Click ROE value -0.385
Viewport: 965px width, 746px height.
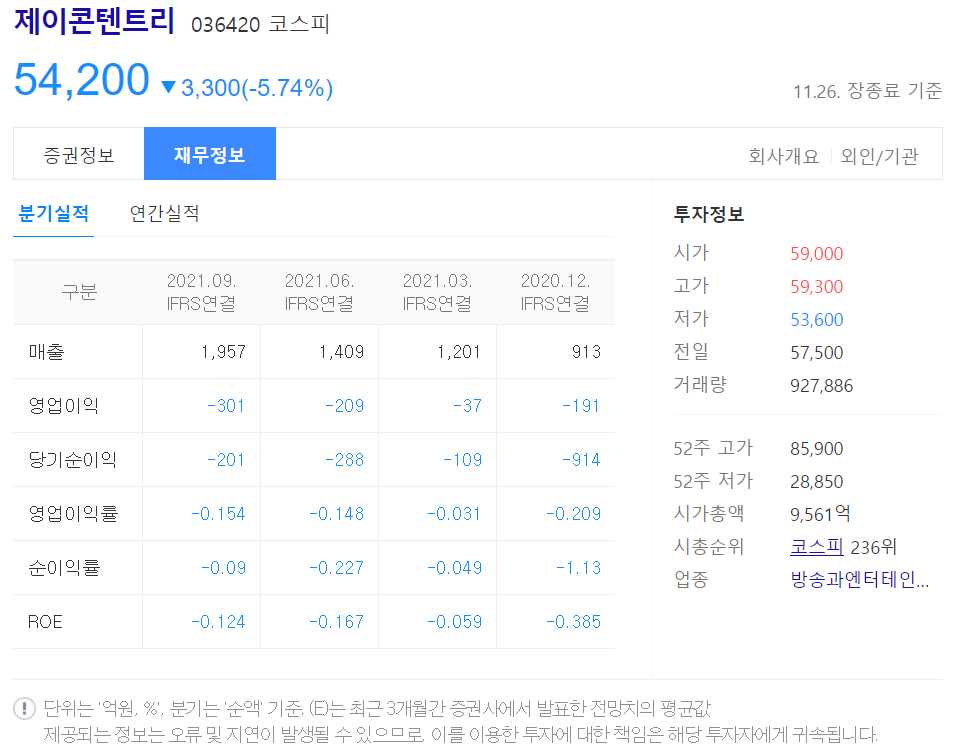click(x=573, y=622)
